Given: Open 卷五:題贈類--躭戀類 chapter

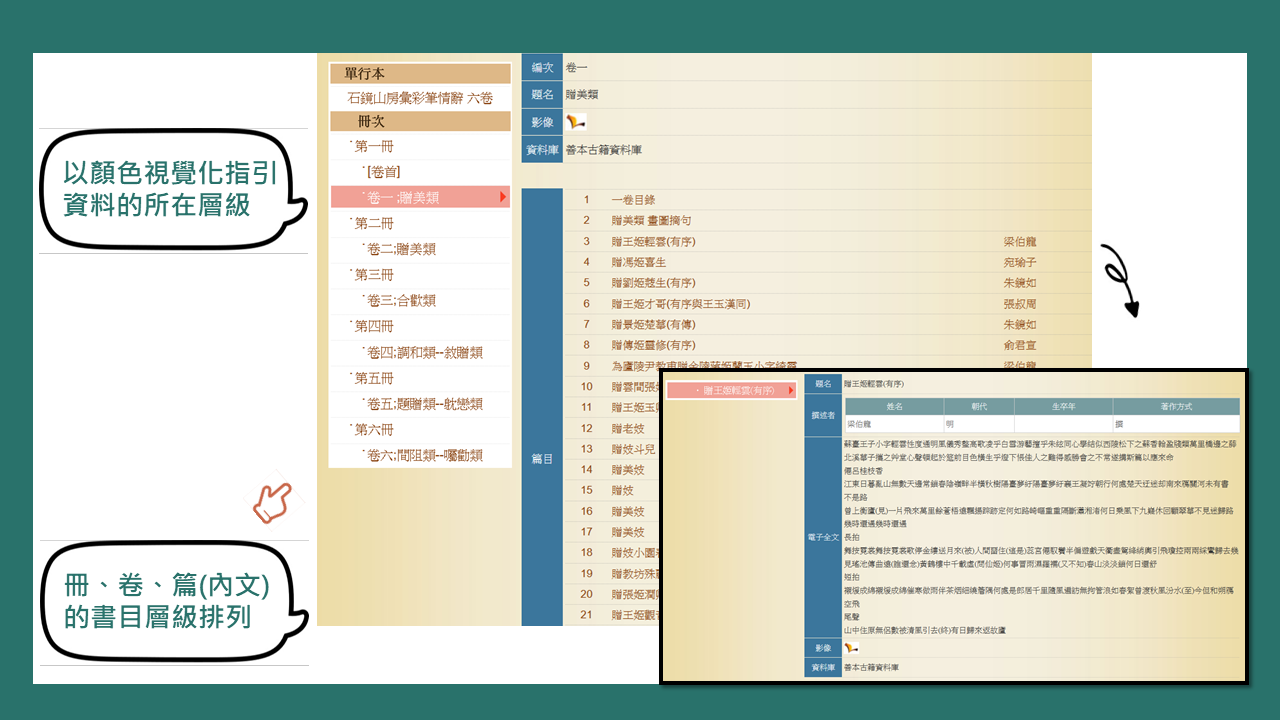Looking at the screenshot, I should [424, 404].
